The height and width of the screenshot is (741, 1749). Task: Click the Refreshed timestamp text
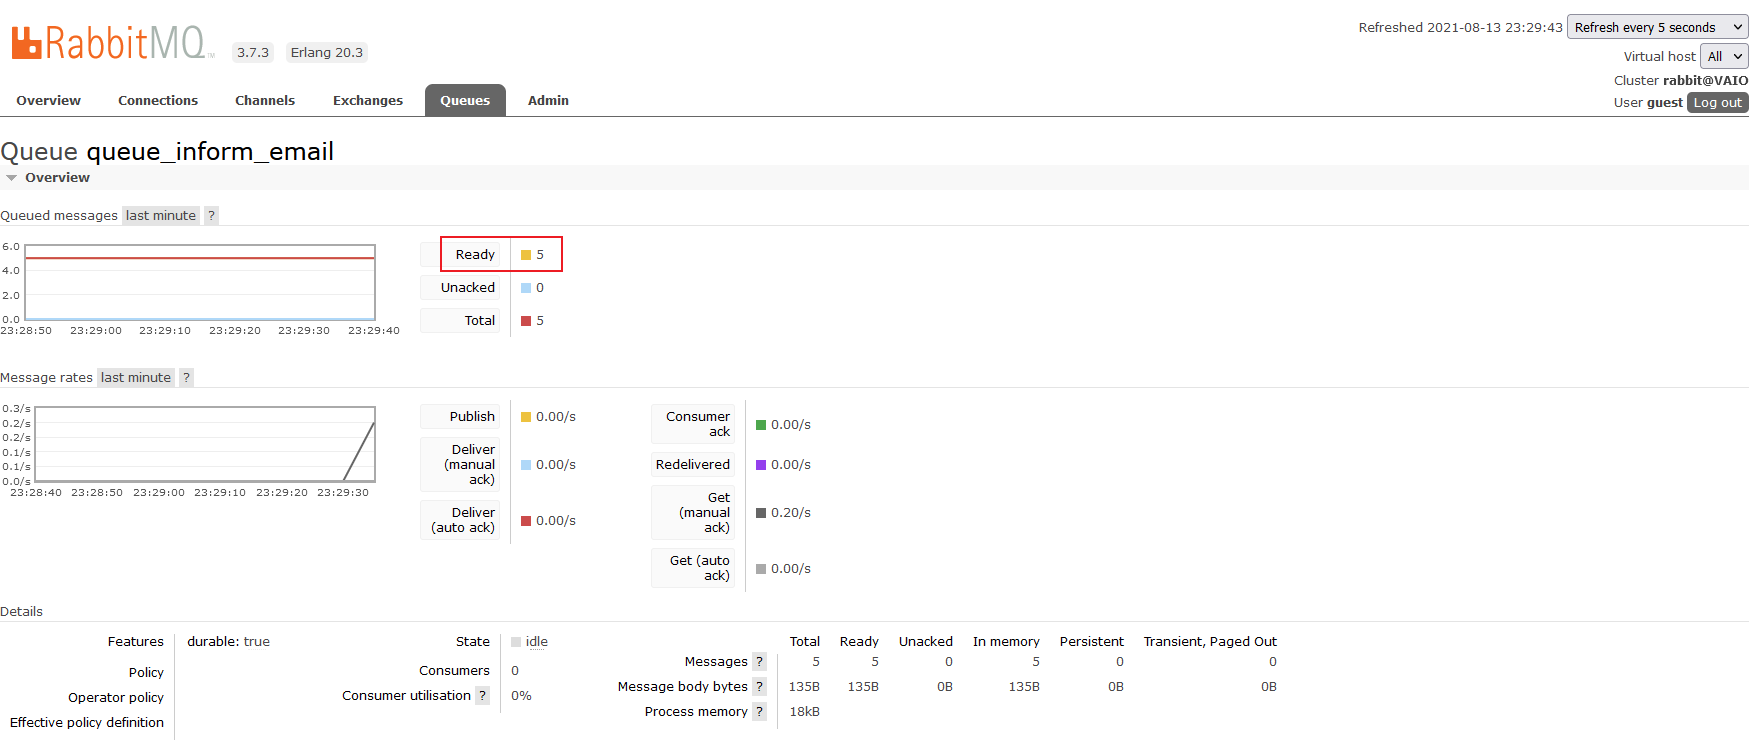coord(1460,27)
